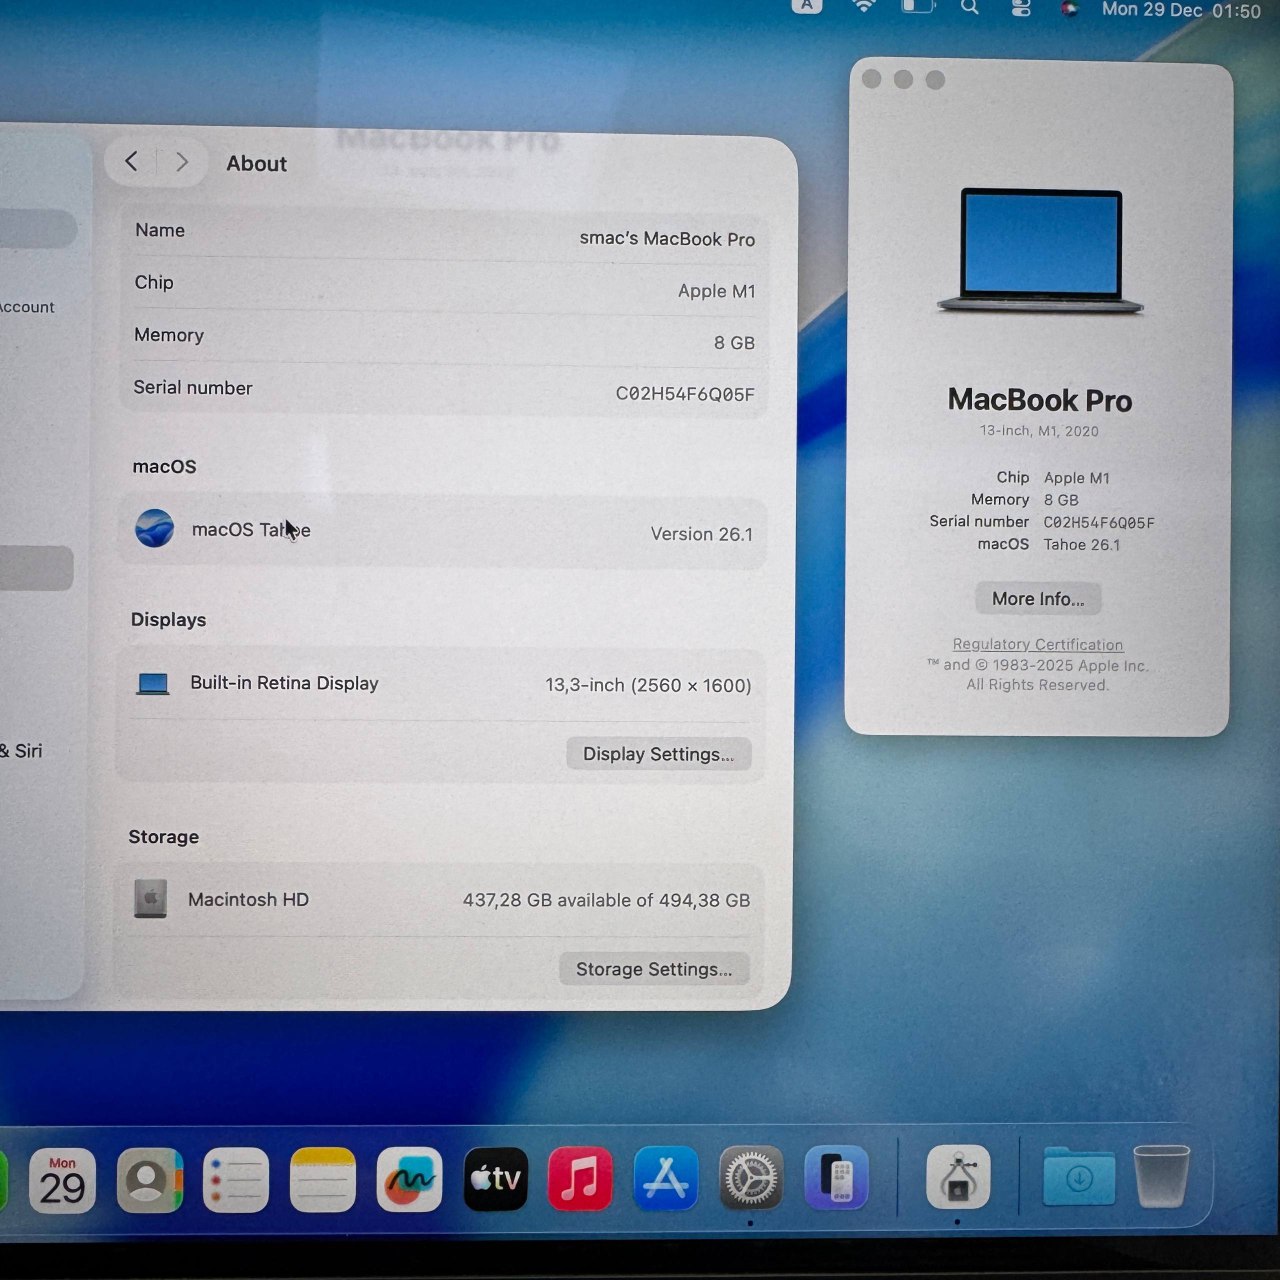Open Notes from the Dock
Image resolution: width=1280 pixels, height=1280 pixels.
click(x=322, y=1180)
